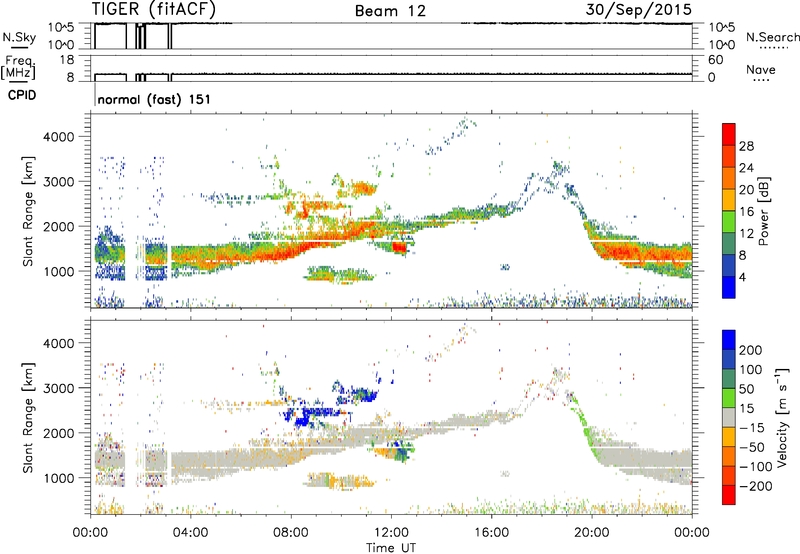Click the 'Velocity [m s-1]' colorbar label

[x=782, y=417]
